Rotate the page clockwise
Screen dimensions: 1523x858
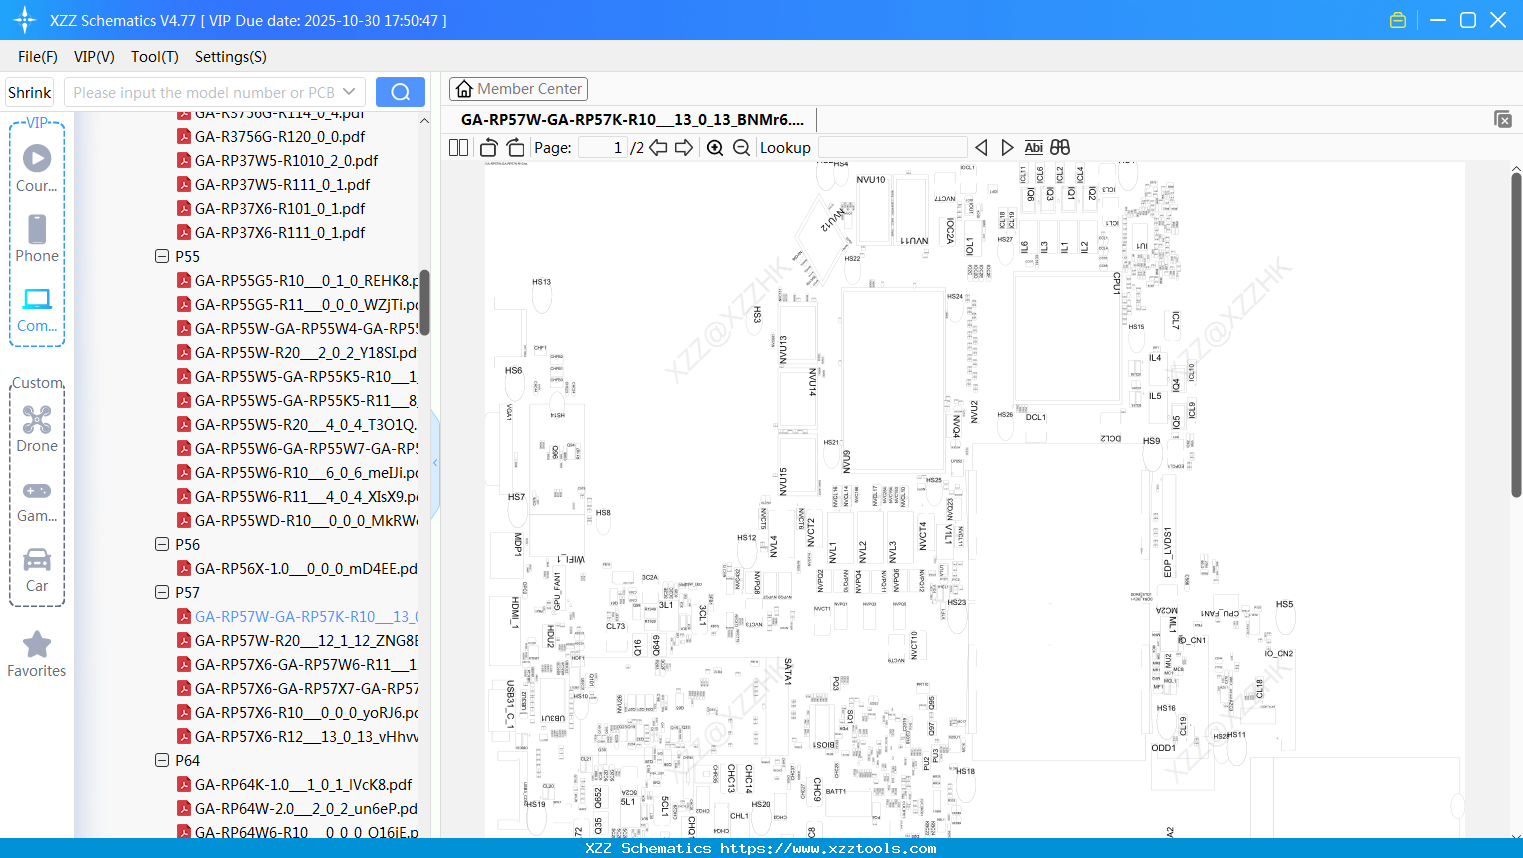pyautogui.click(x=515, y=147)
